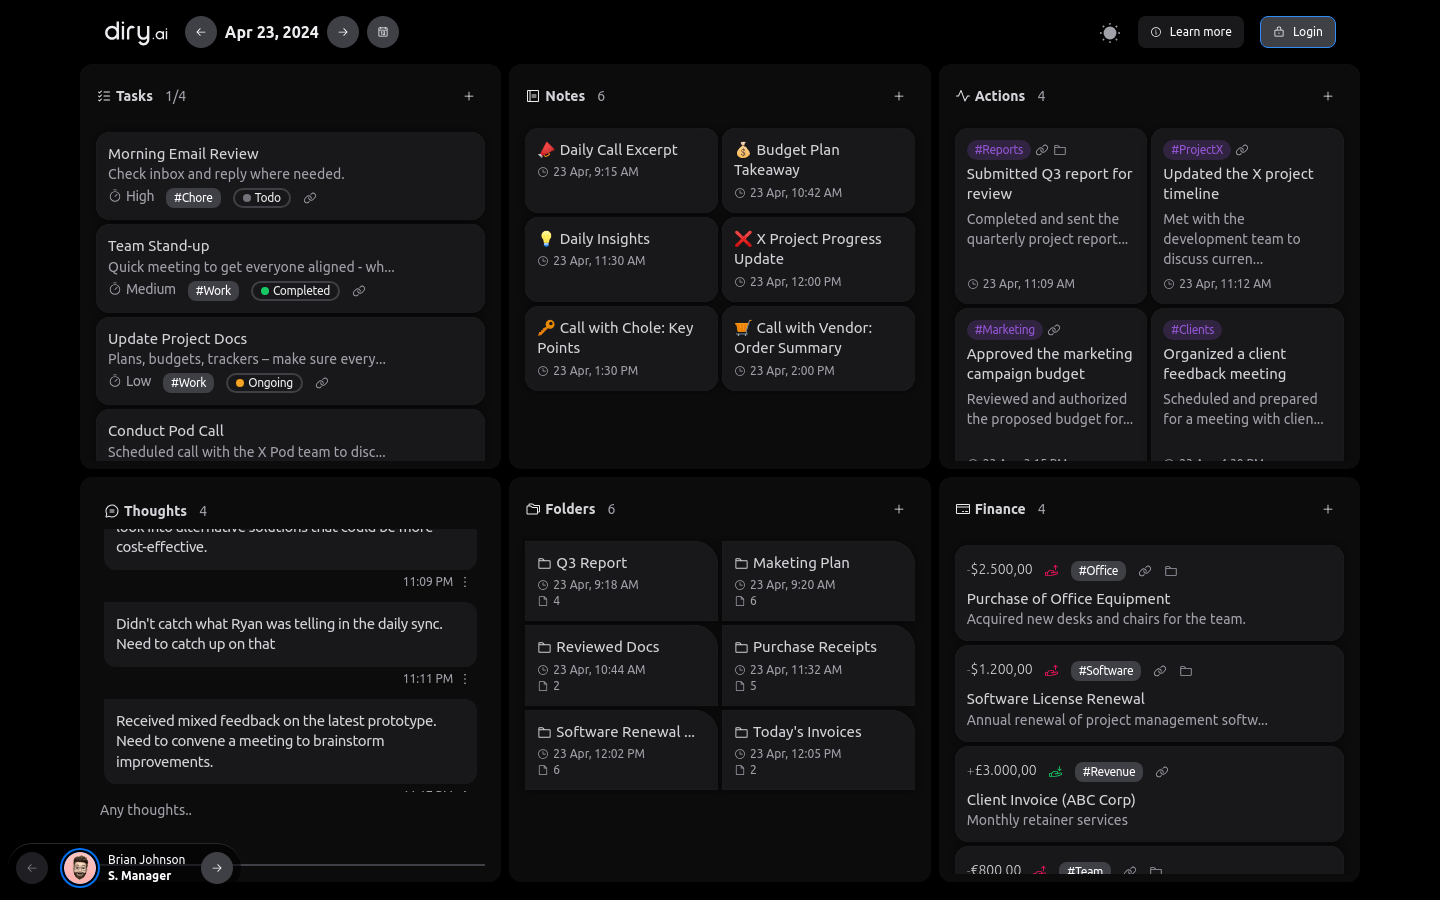Click the #Revenue tag in Finance
The height and width of the screenshot is (900, 1440).
pyautogui.click(x=1109, y=772)
